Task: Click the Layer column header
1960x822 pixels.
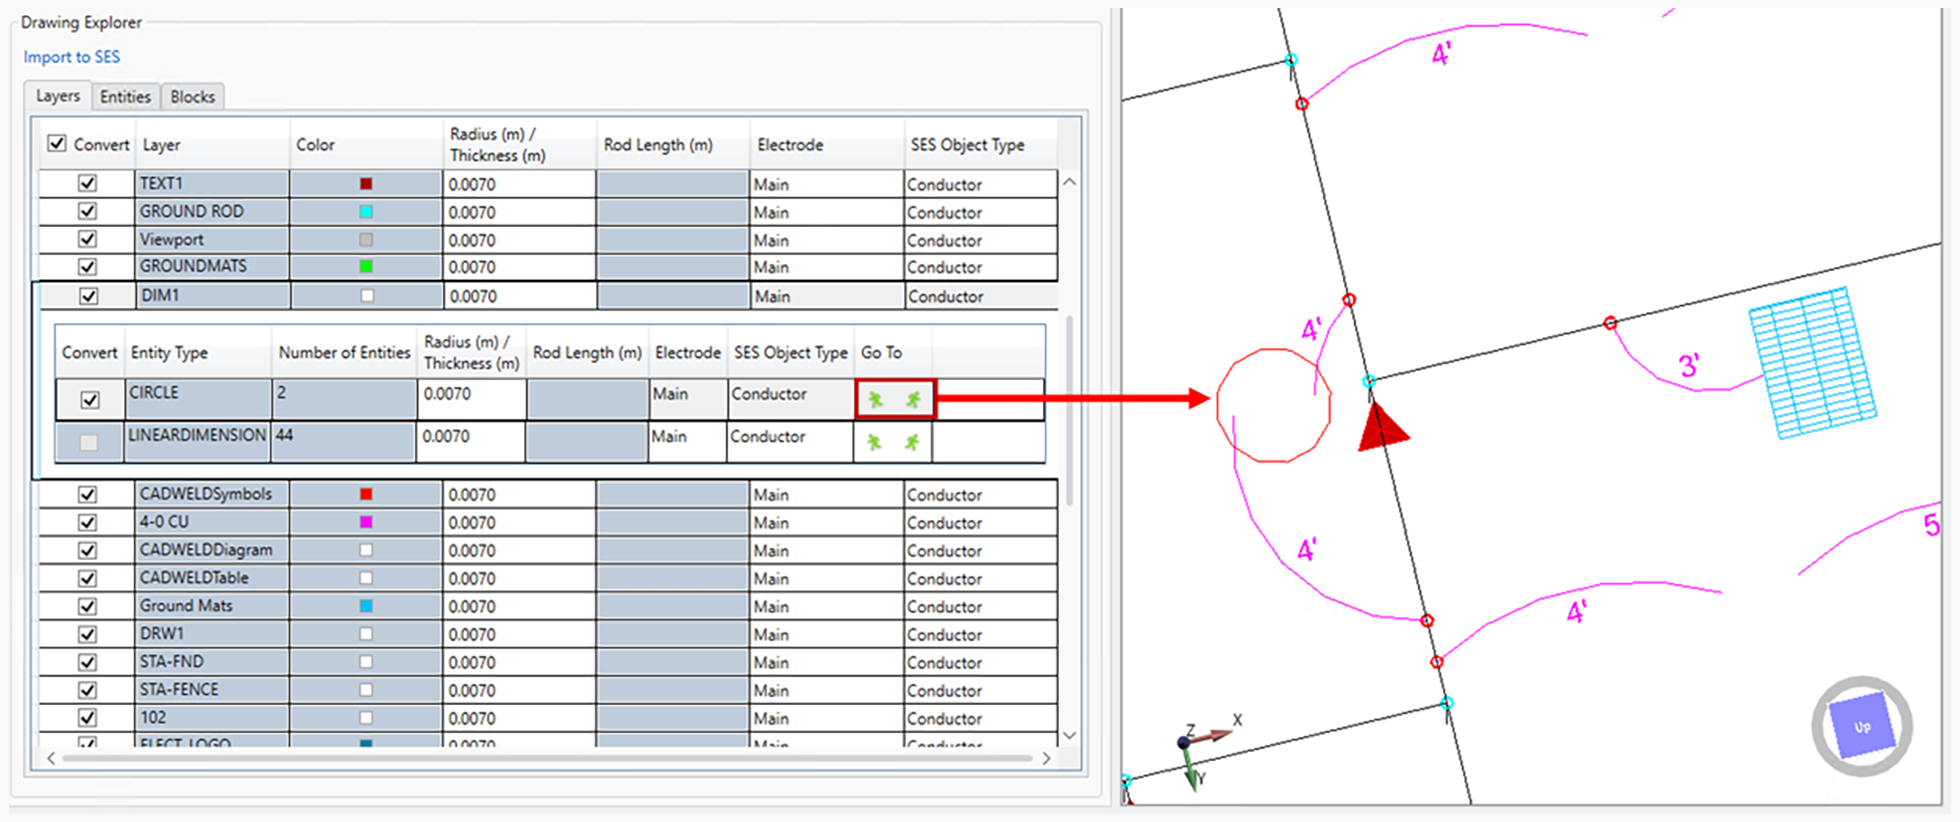Action: tap(213, 144)
